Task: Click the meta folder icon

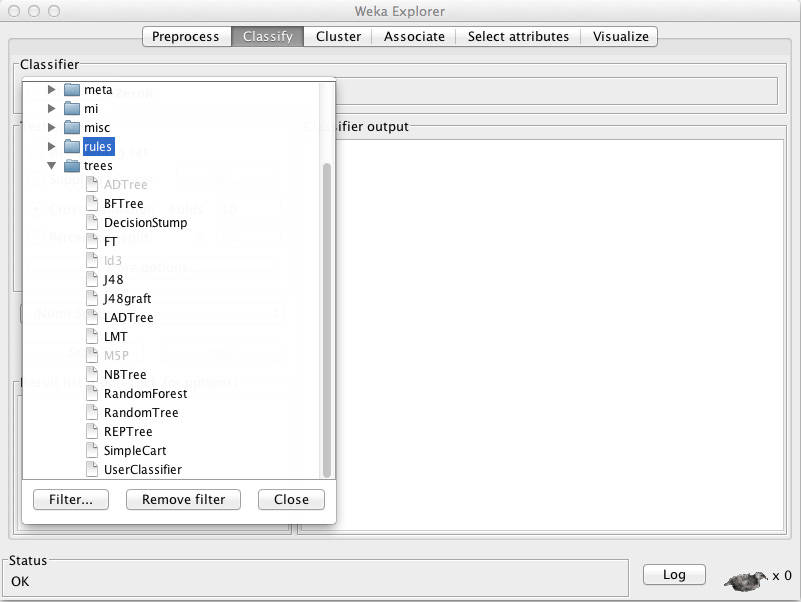Action: pos(72,89)
